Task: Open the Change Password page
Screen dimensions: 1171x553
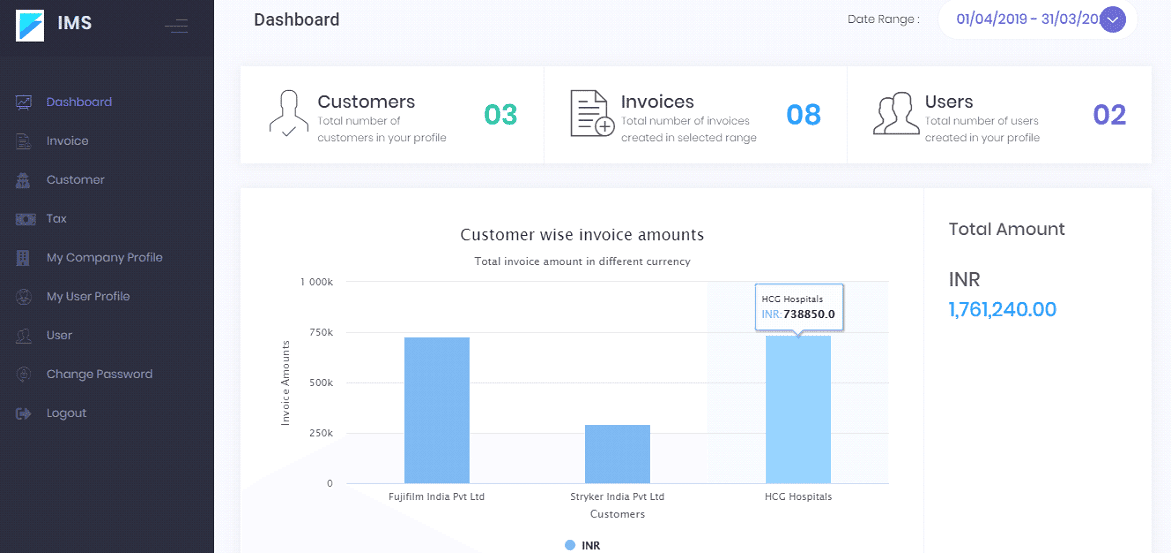Action: pos(99,374)
